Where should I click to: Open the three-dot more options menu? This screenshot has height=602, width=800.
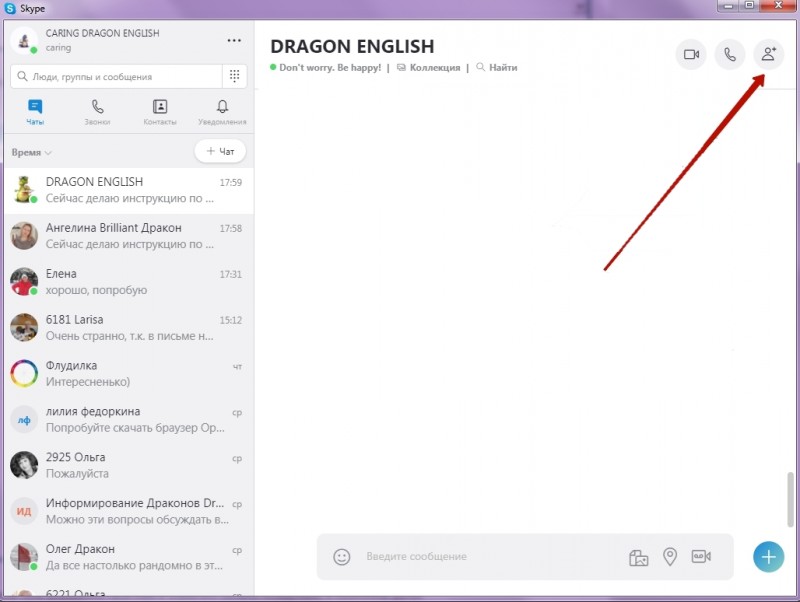pyautogui.click(x=234, y=40)
